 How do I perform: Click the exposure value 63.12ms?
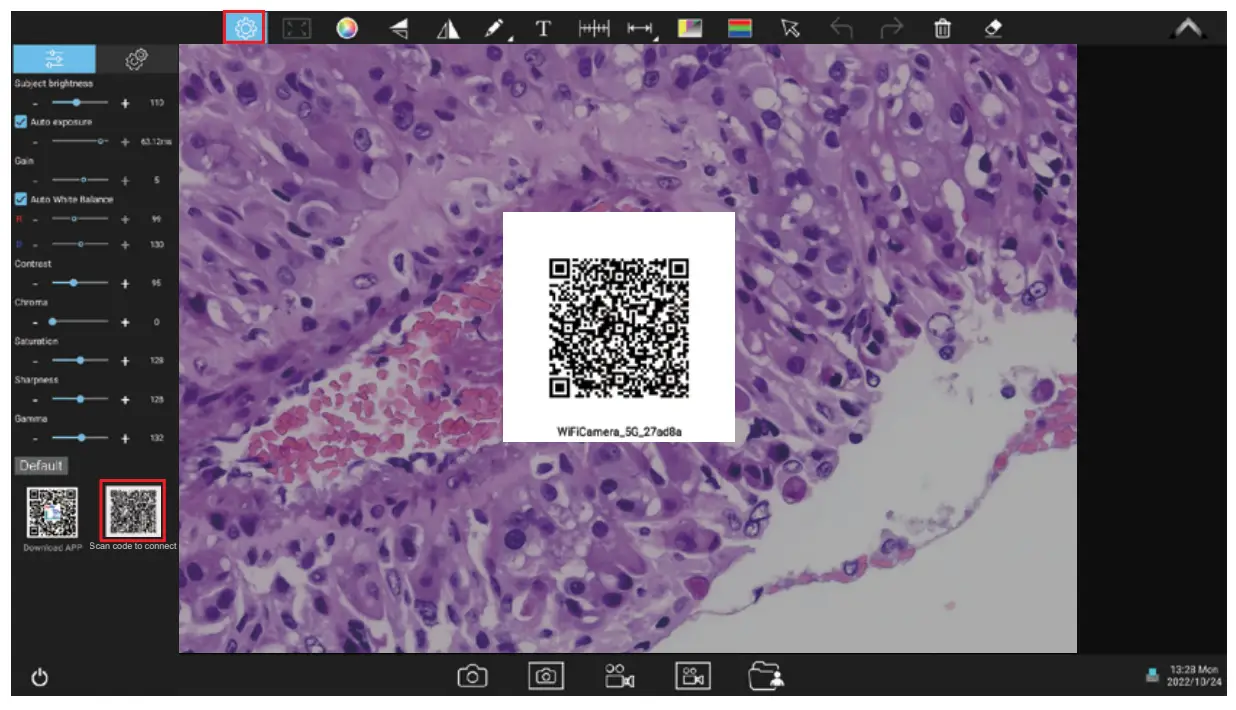pos(156,142)
